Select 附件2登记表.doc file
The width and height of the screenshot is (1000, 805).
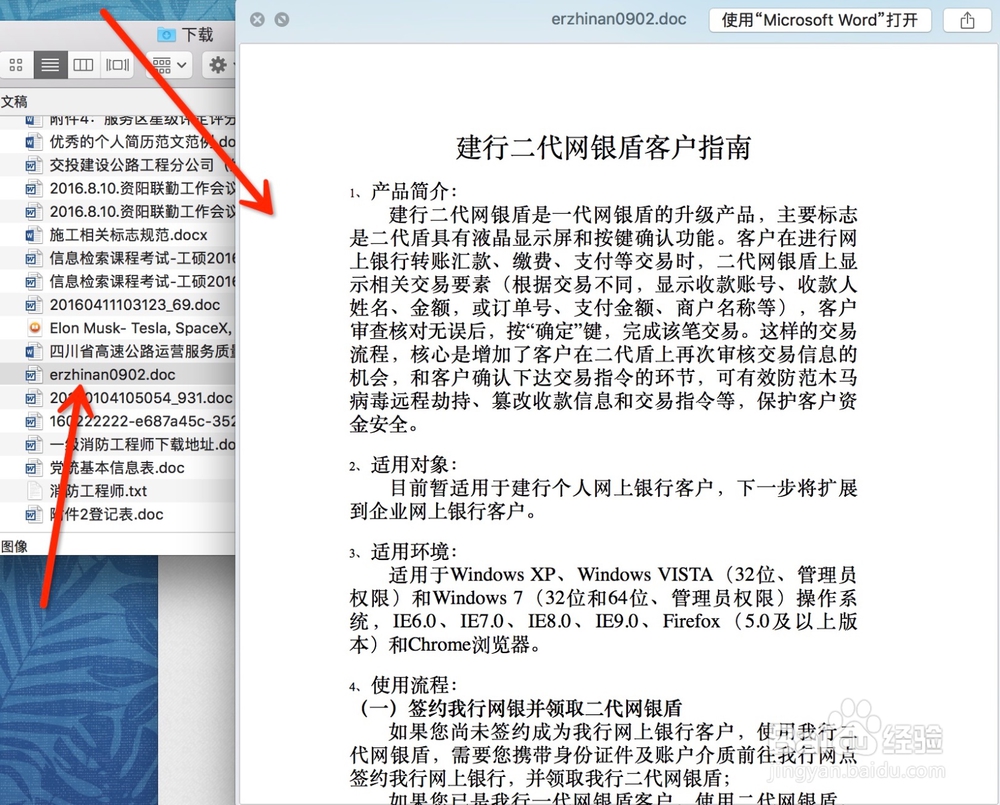[118, 514]
